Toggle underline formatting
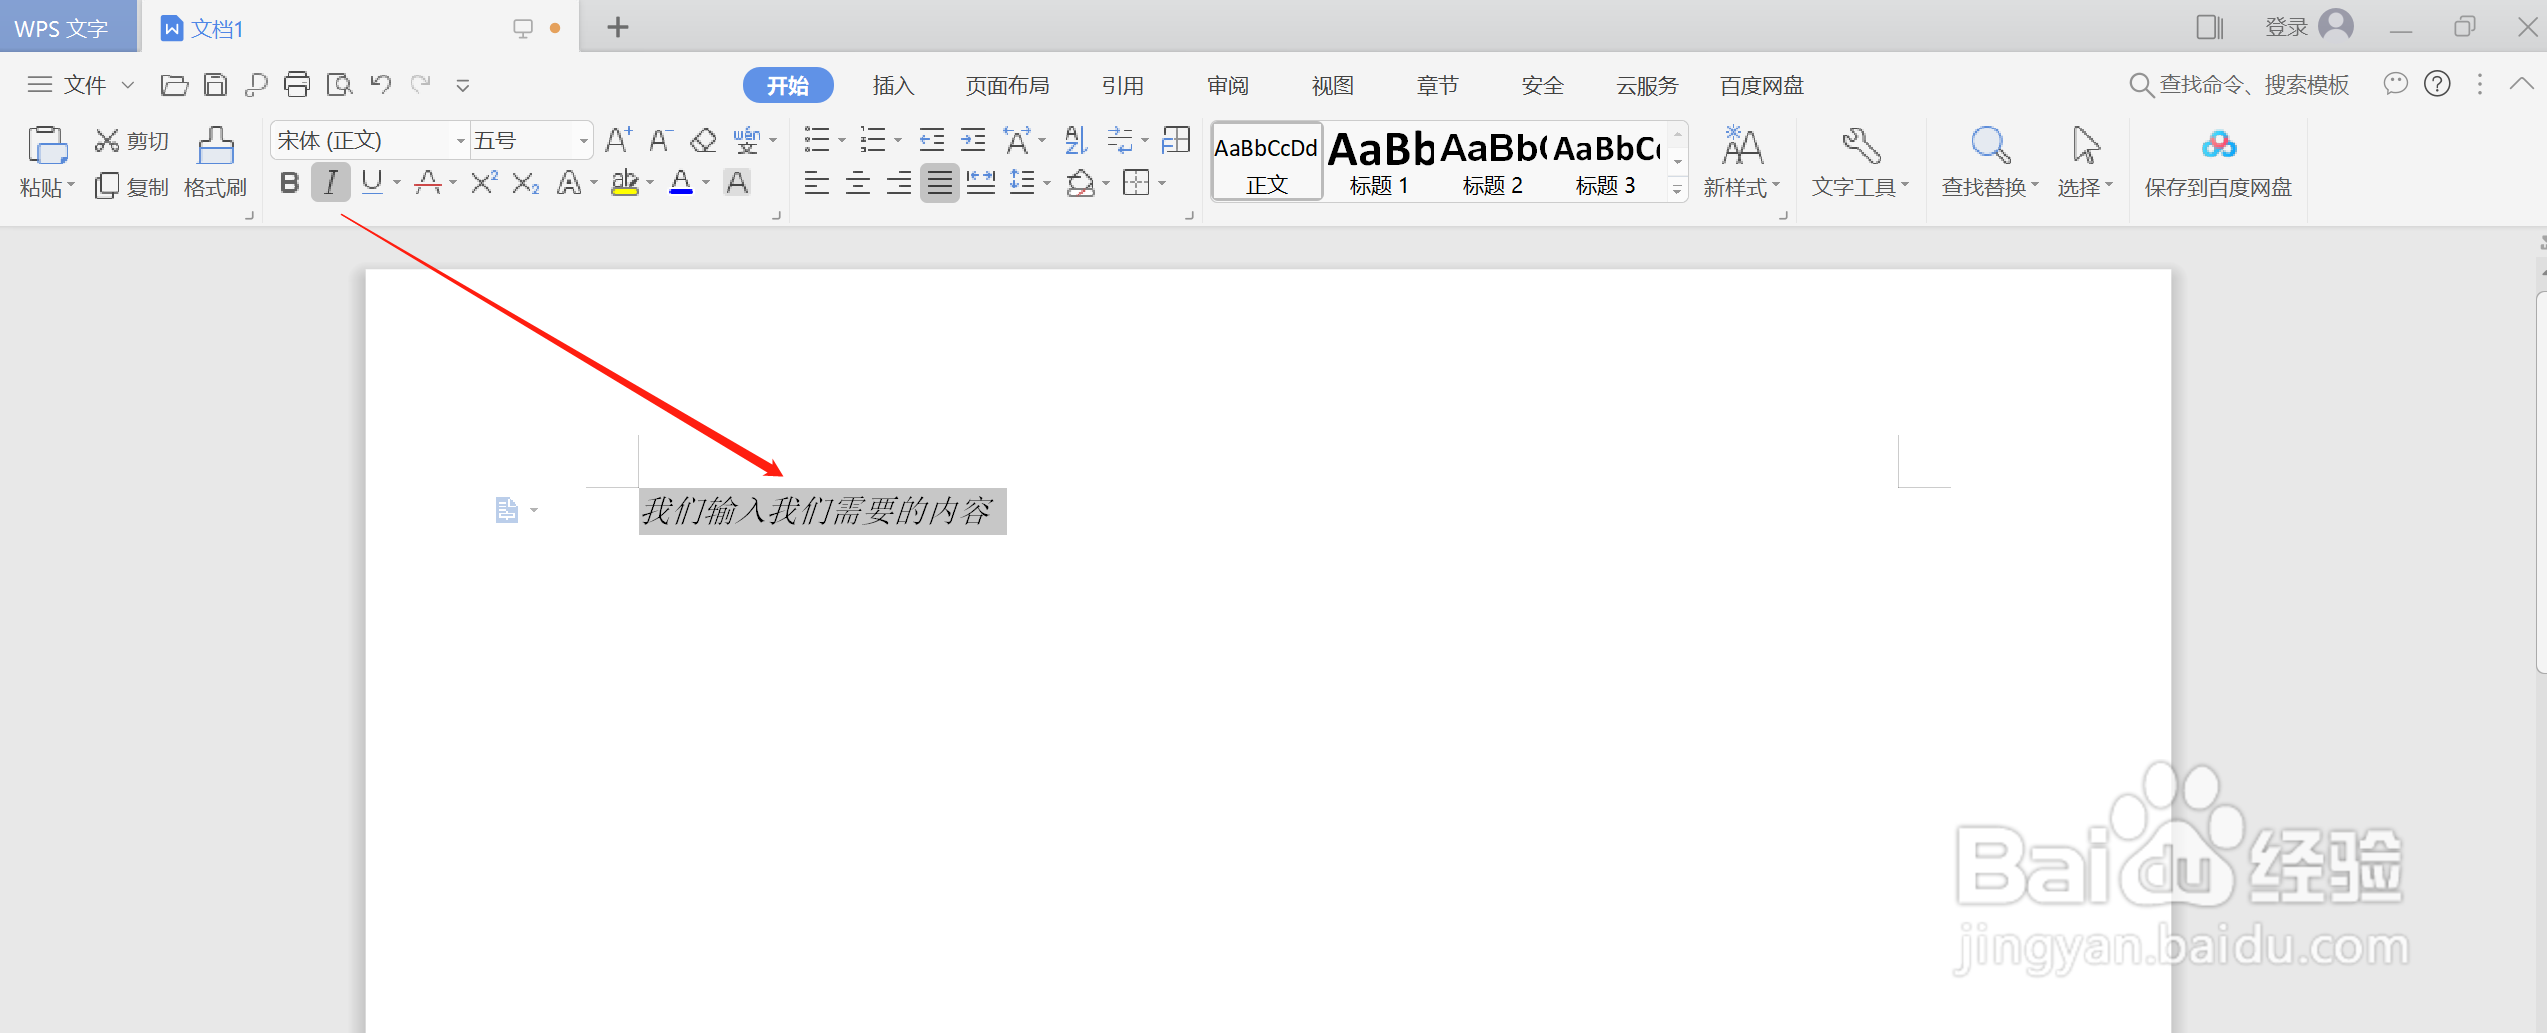Image resolution: width=2547 pixels, height=1033 pixels. pos(372,183)
